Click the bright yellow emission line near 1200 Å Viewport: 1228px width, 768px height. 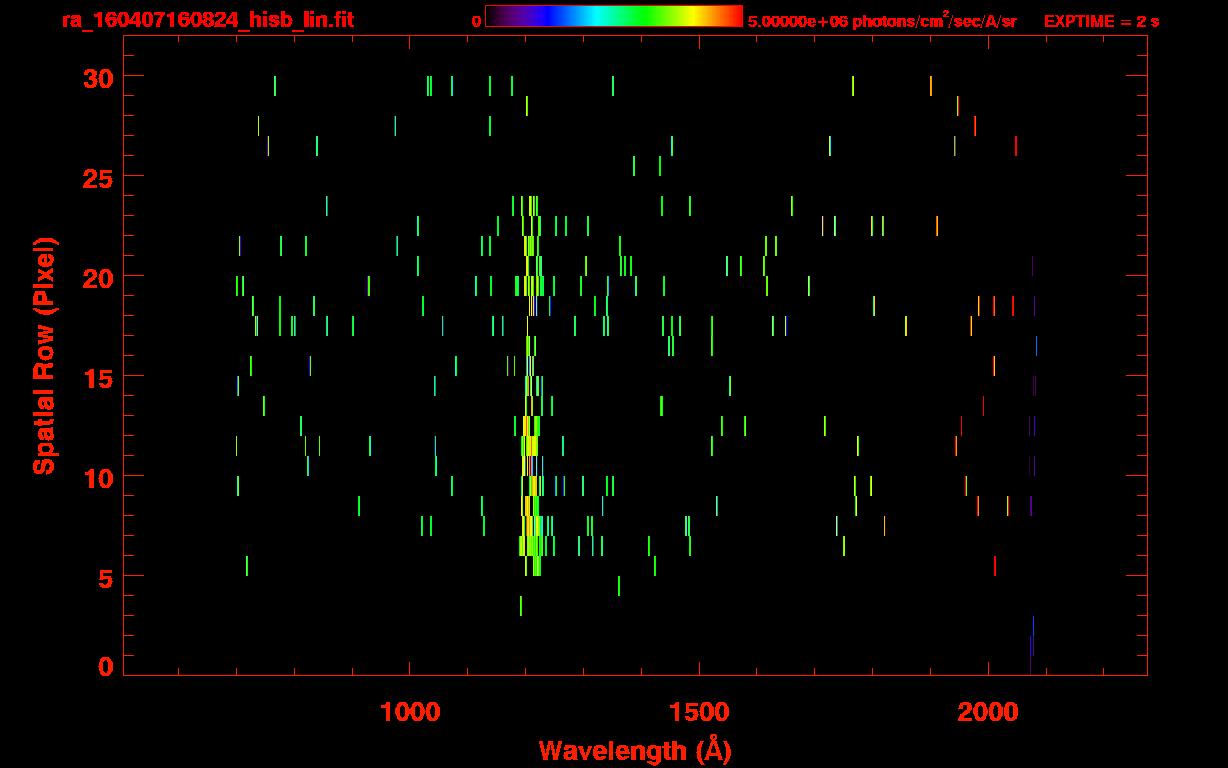pos(530,446)
